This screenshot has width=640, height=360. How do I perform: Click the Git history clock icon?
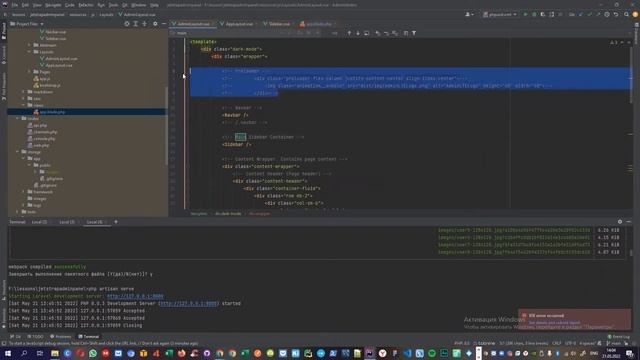pos(607,14)
